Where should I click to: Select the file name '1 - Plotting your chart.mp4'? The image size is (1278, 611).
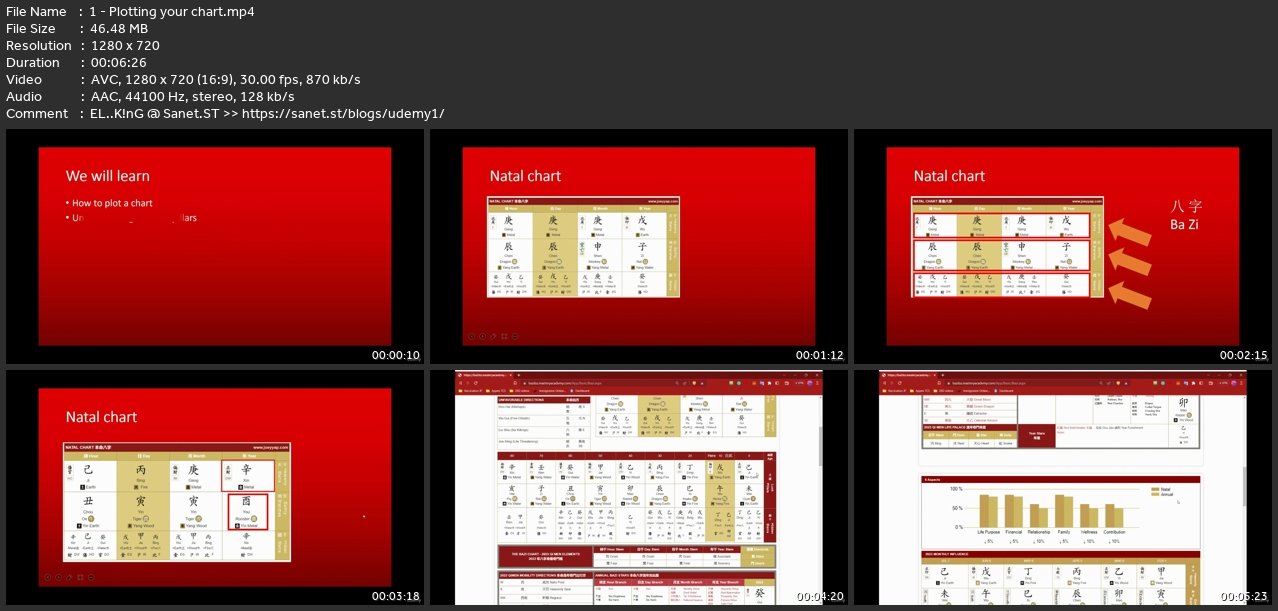(173, 12)
